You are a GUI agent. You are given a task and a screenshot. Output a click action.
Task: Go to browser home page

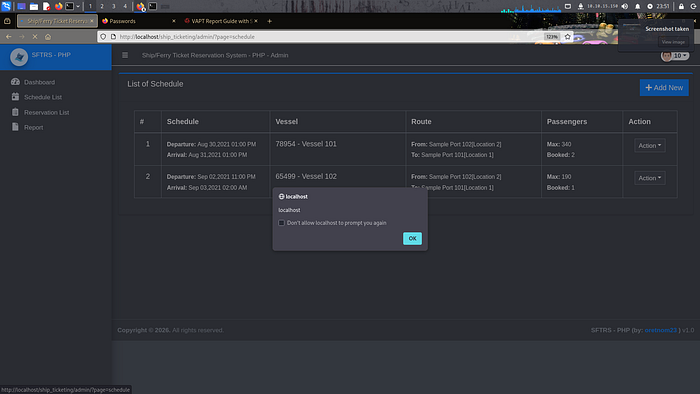[x=48, y=37]
